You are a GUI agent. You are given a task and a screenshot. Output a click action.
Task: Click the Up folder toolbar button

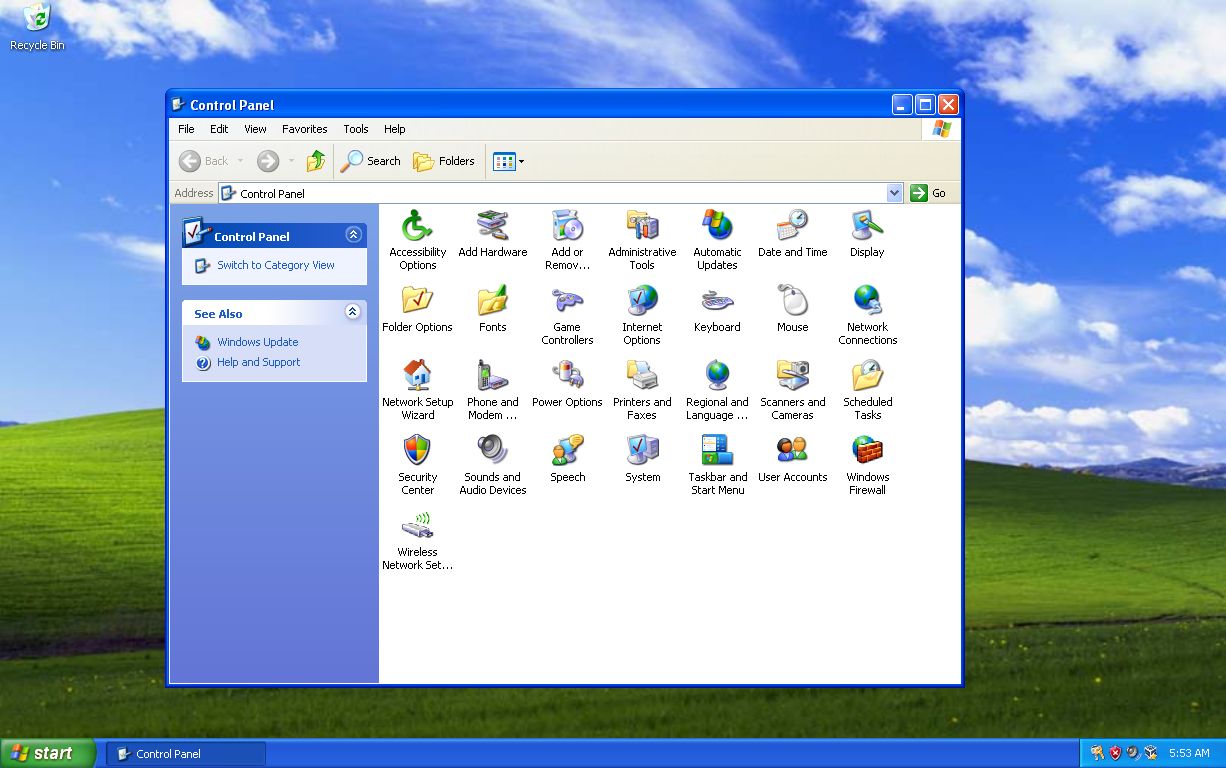pyautogui.click(x=316, y=161)
